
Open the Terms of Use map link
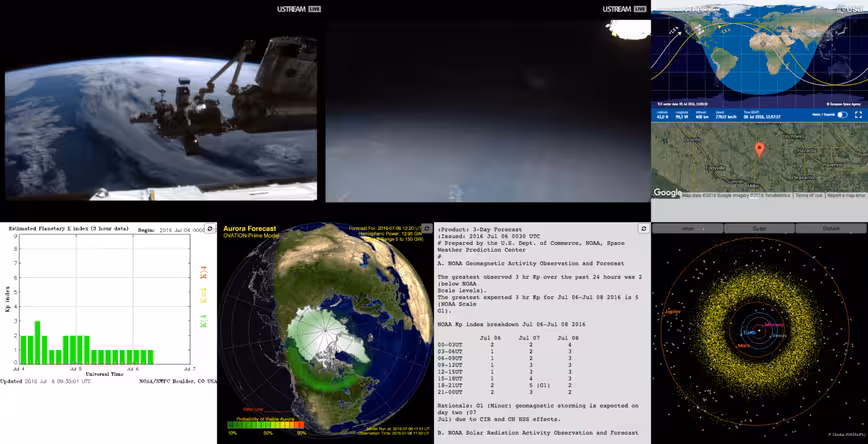(810, 195)
